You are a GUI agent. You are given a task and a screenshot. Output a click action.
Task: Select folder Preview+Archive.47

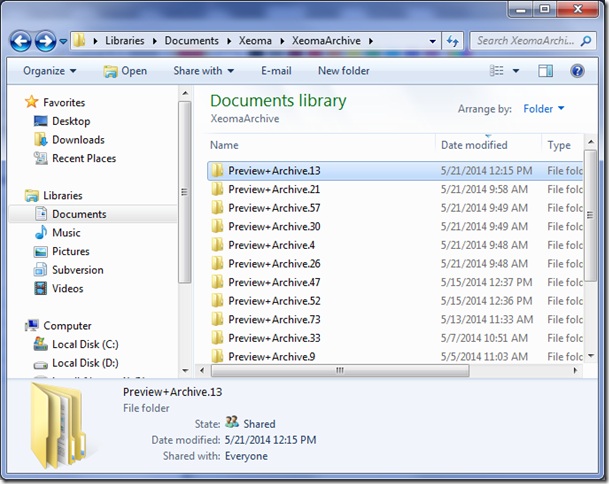[x=395, y=282]
